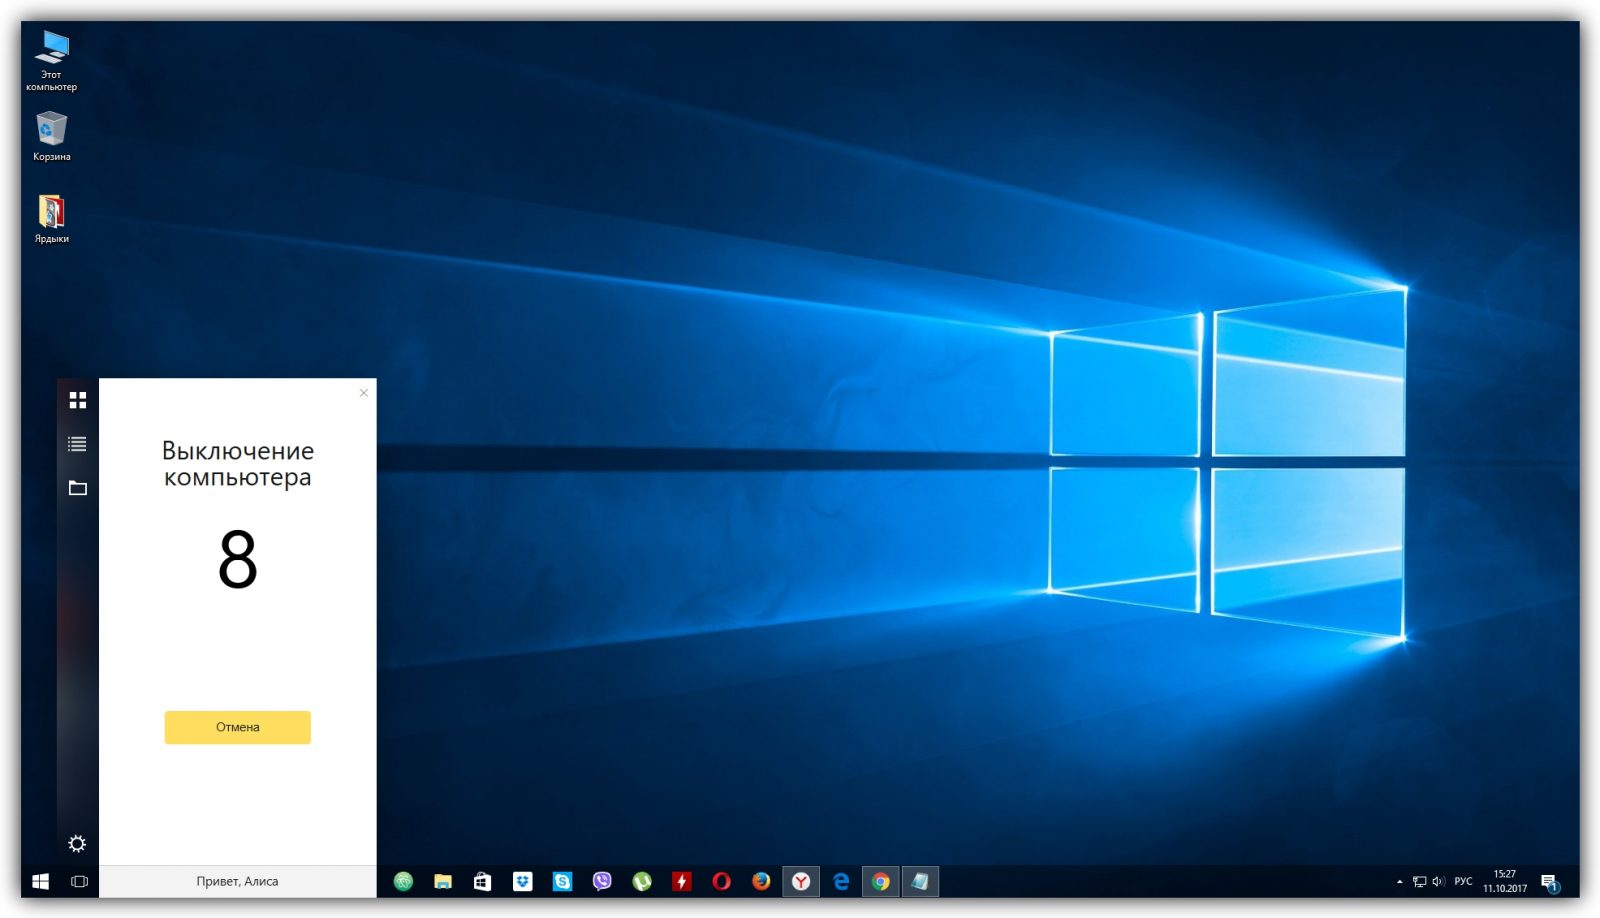Open Alice settings gear icon
Viewport: 1600px width, 918px height.
click(77, 844)
